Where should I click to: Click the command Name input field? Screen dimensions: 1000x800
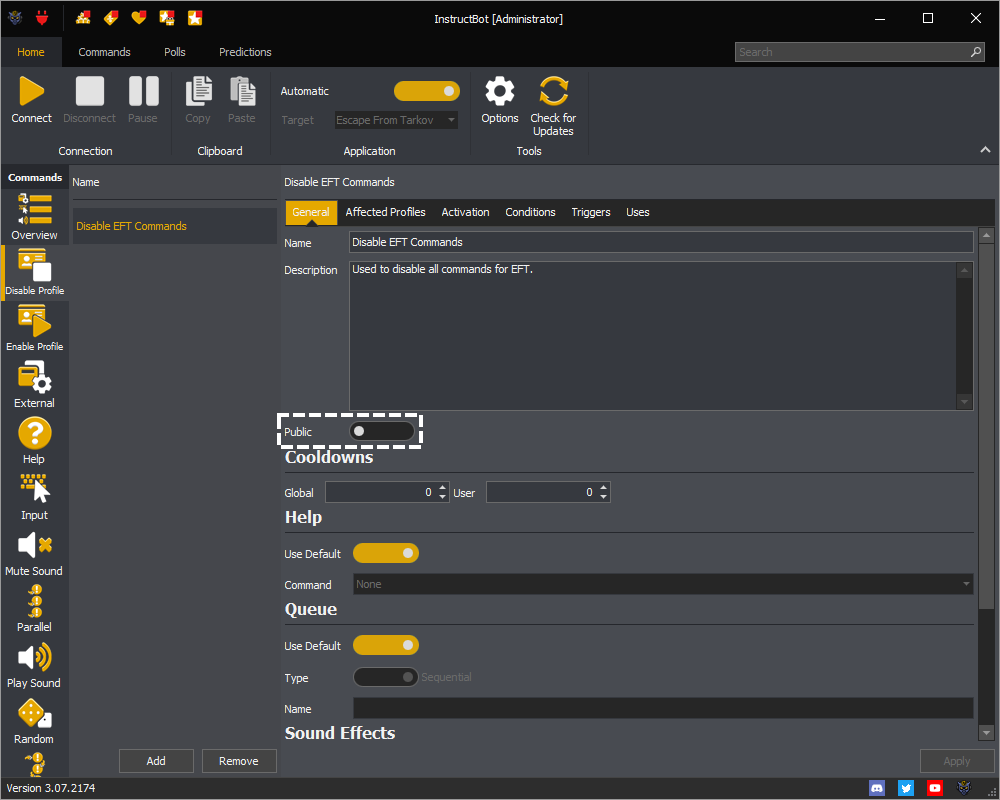tap(661, 242)
